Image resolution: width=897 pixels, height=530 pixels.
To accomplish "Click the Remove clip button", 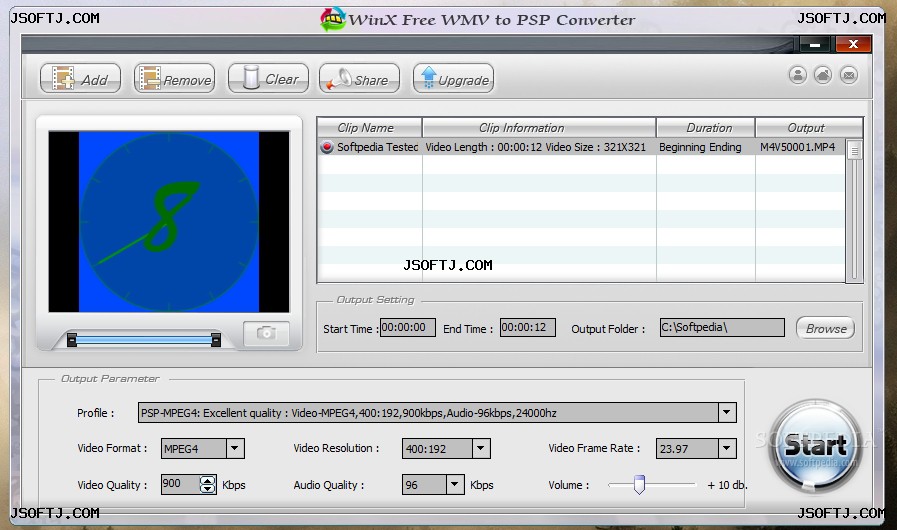I will (174, 78).
